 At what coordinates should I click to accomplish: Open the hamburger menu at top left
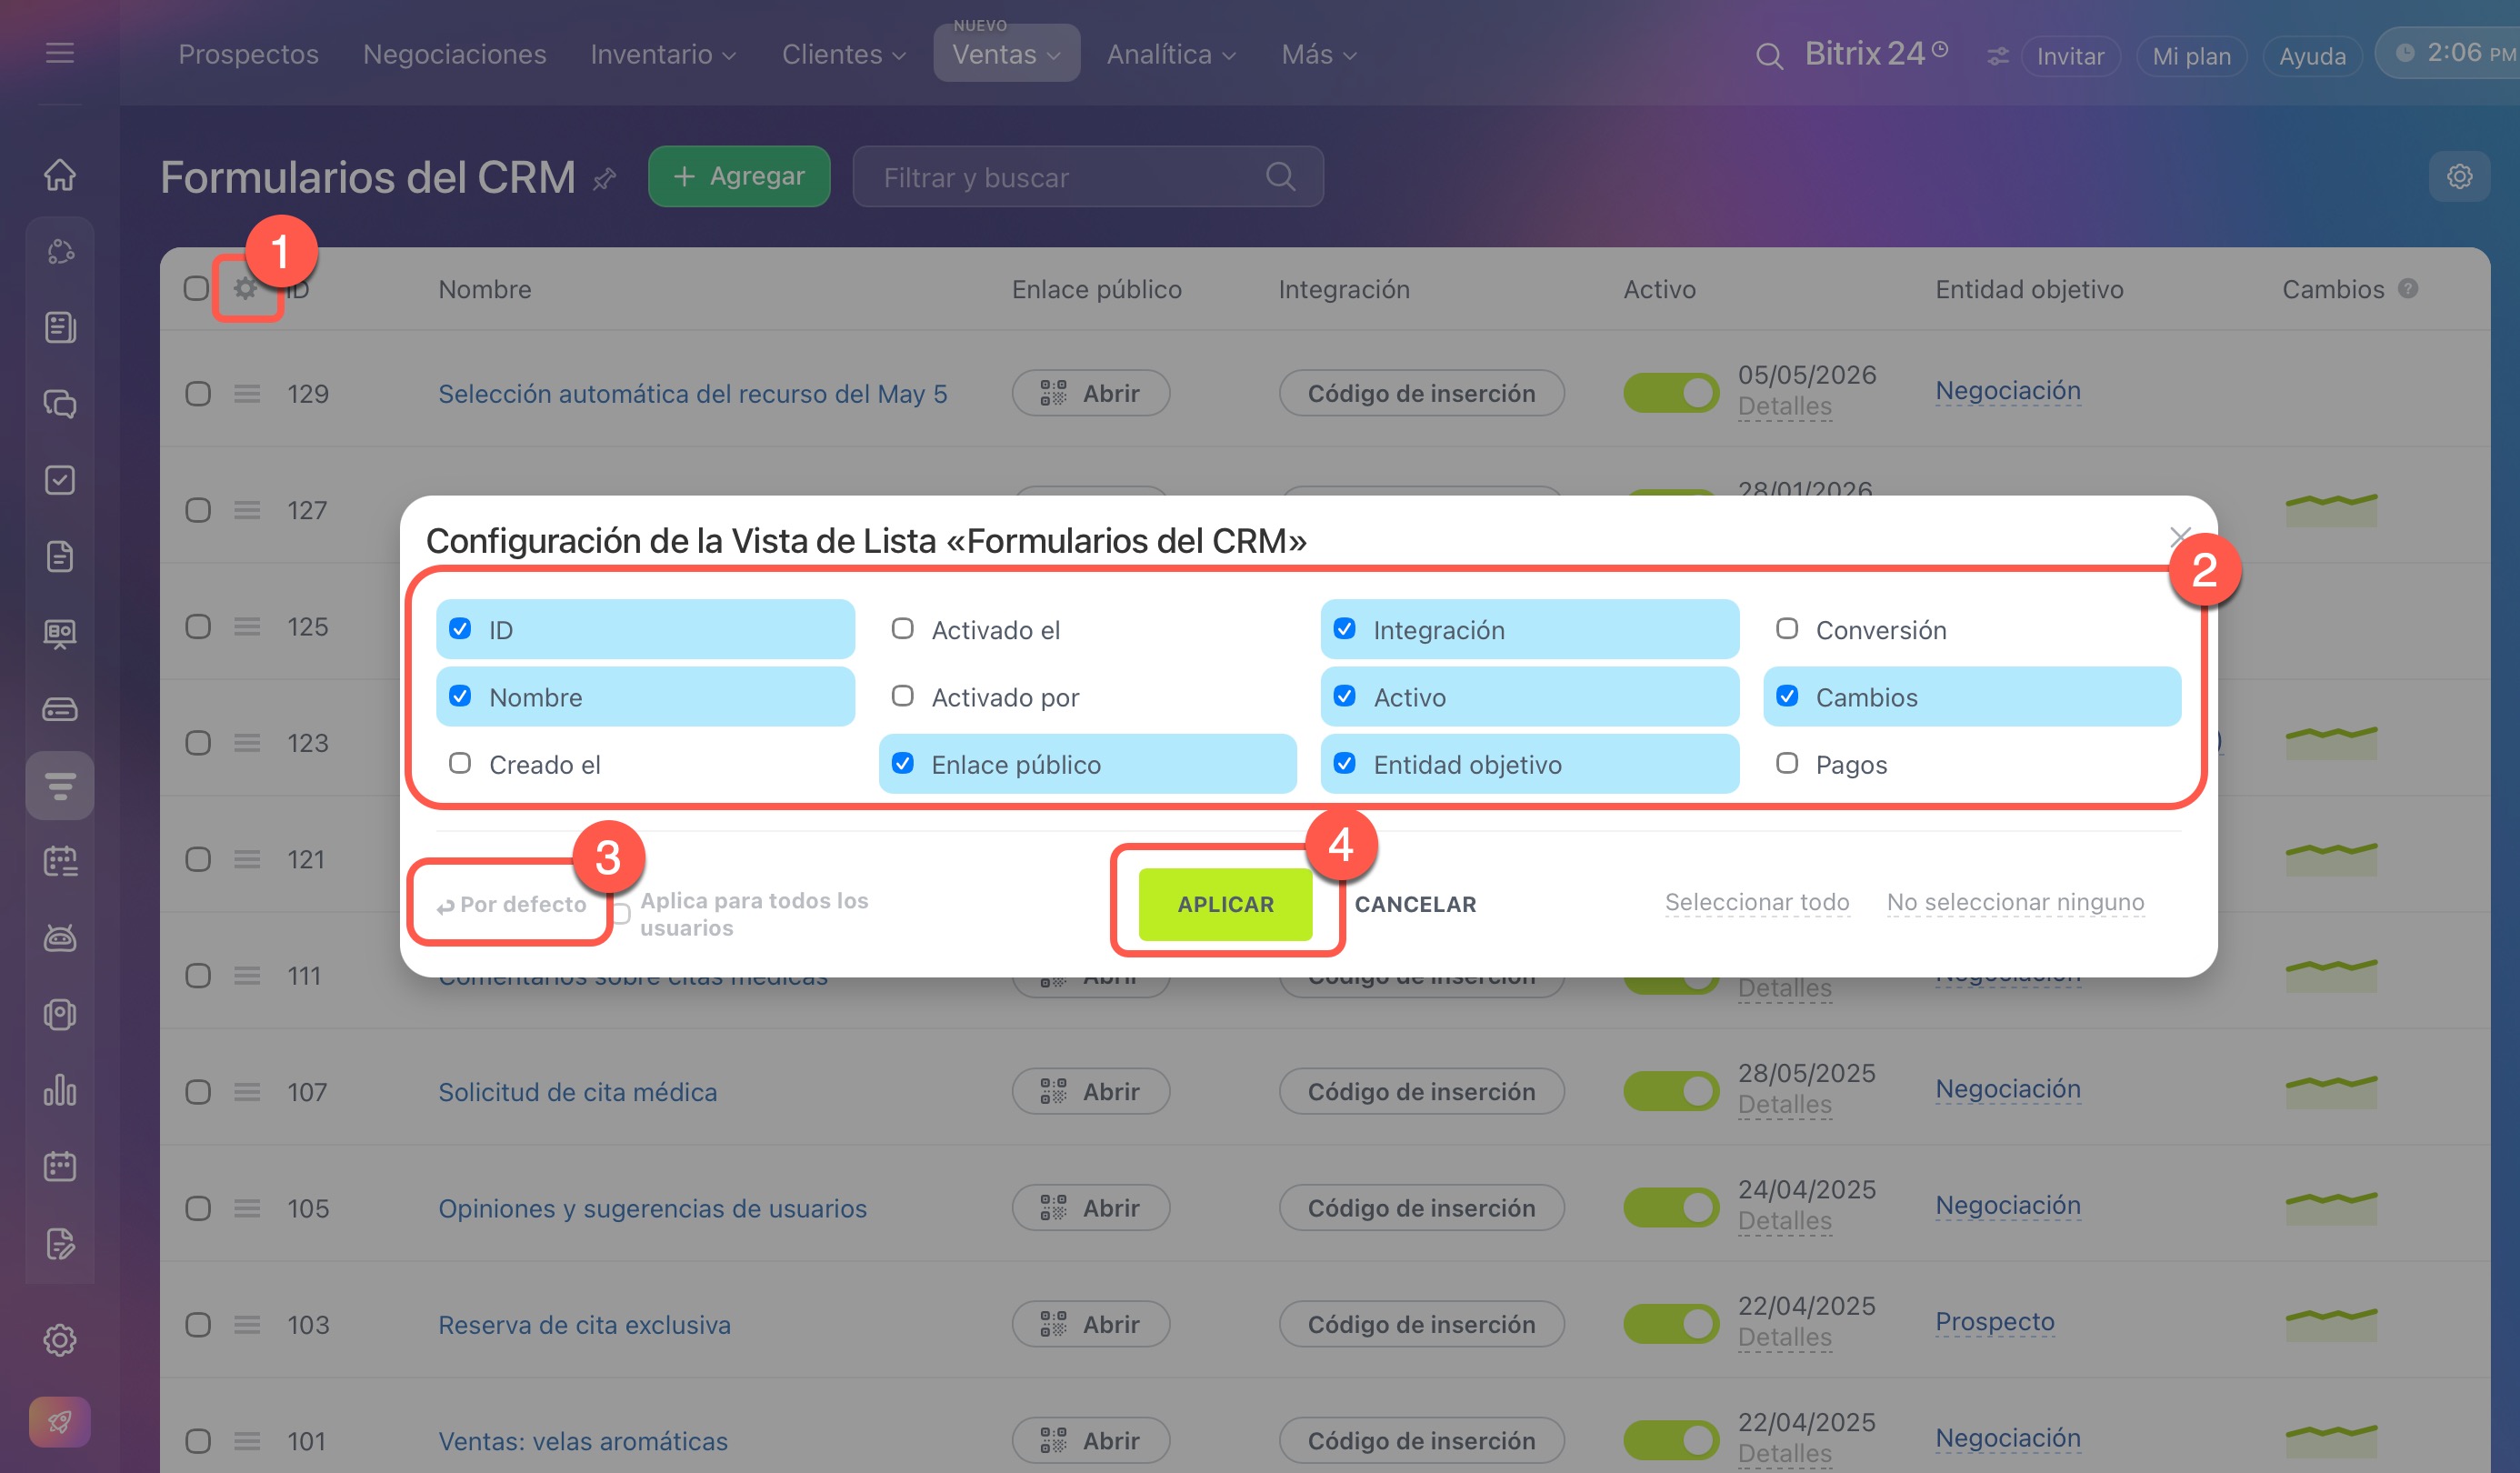pos(60,53)
